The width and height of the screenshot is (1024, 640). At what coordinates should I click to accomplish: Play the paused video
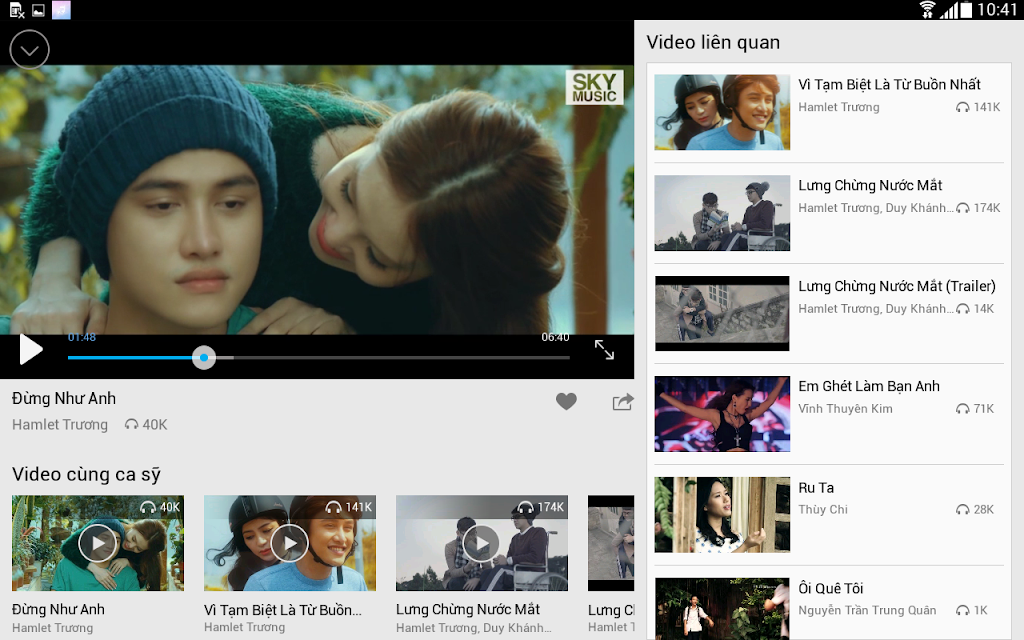tap(31, 349)
